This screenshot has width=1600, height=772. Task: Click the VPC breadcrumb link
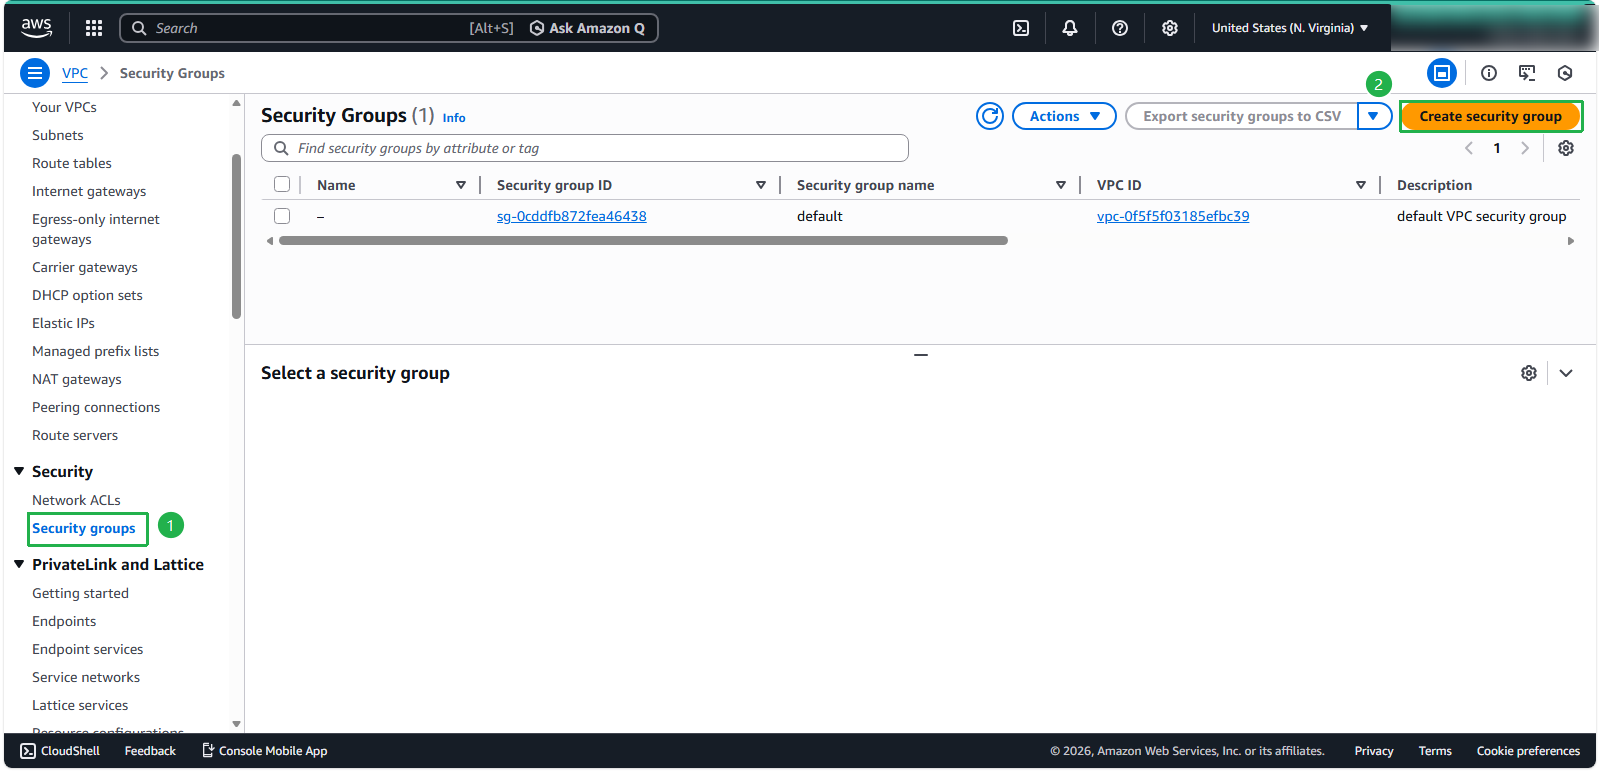pyautogui.click(x=75, y=73)
